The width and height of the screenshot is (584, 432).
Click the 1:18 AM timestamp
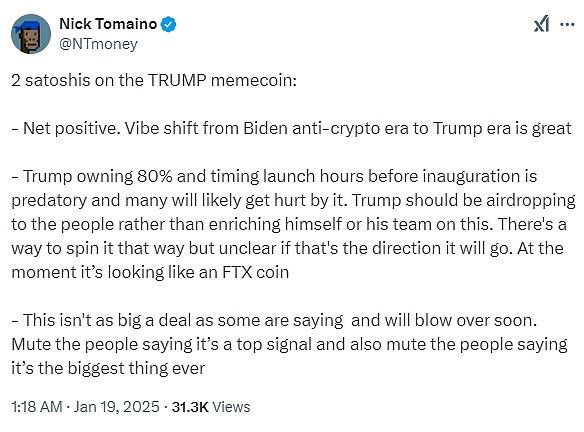pyautogui.click(x=36, y=407)
